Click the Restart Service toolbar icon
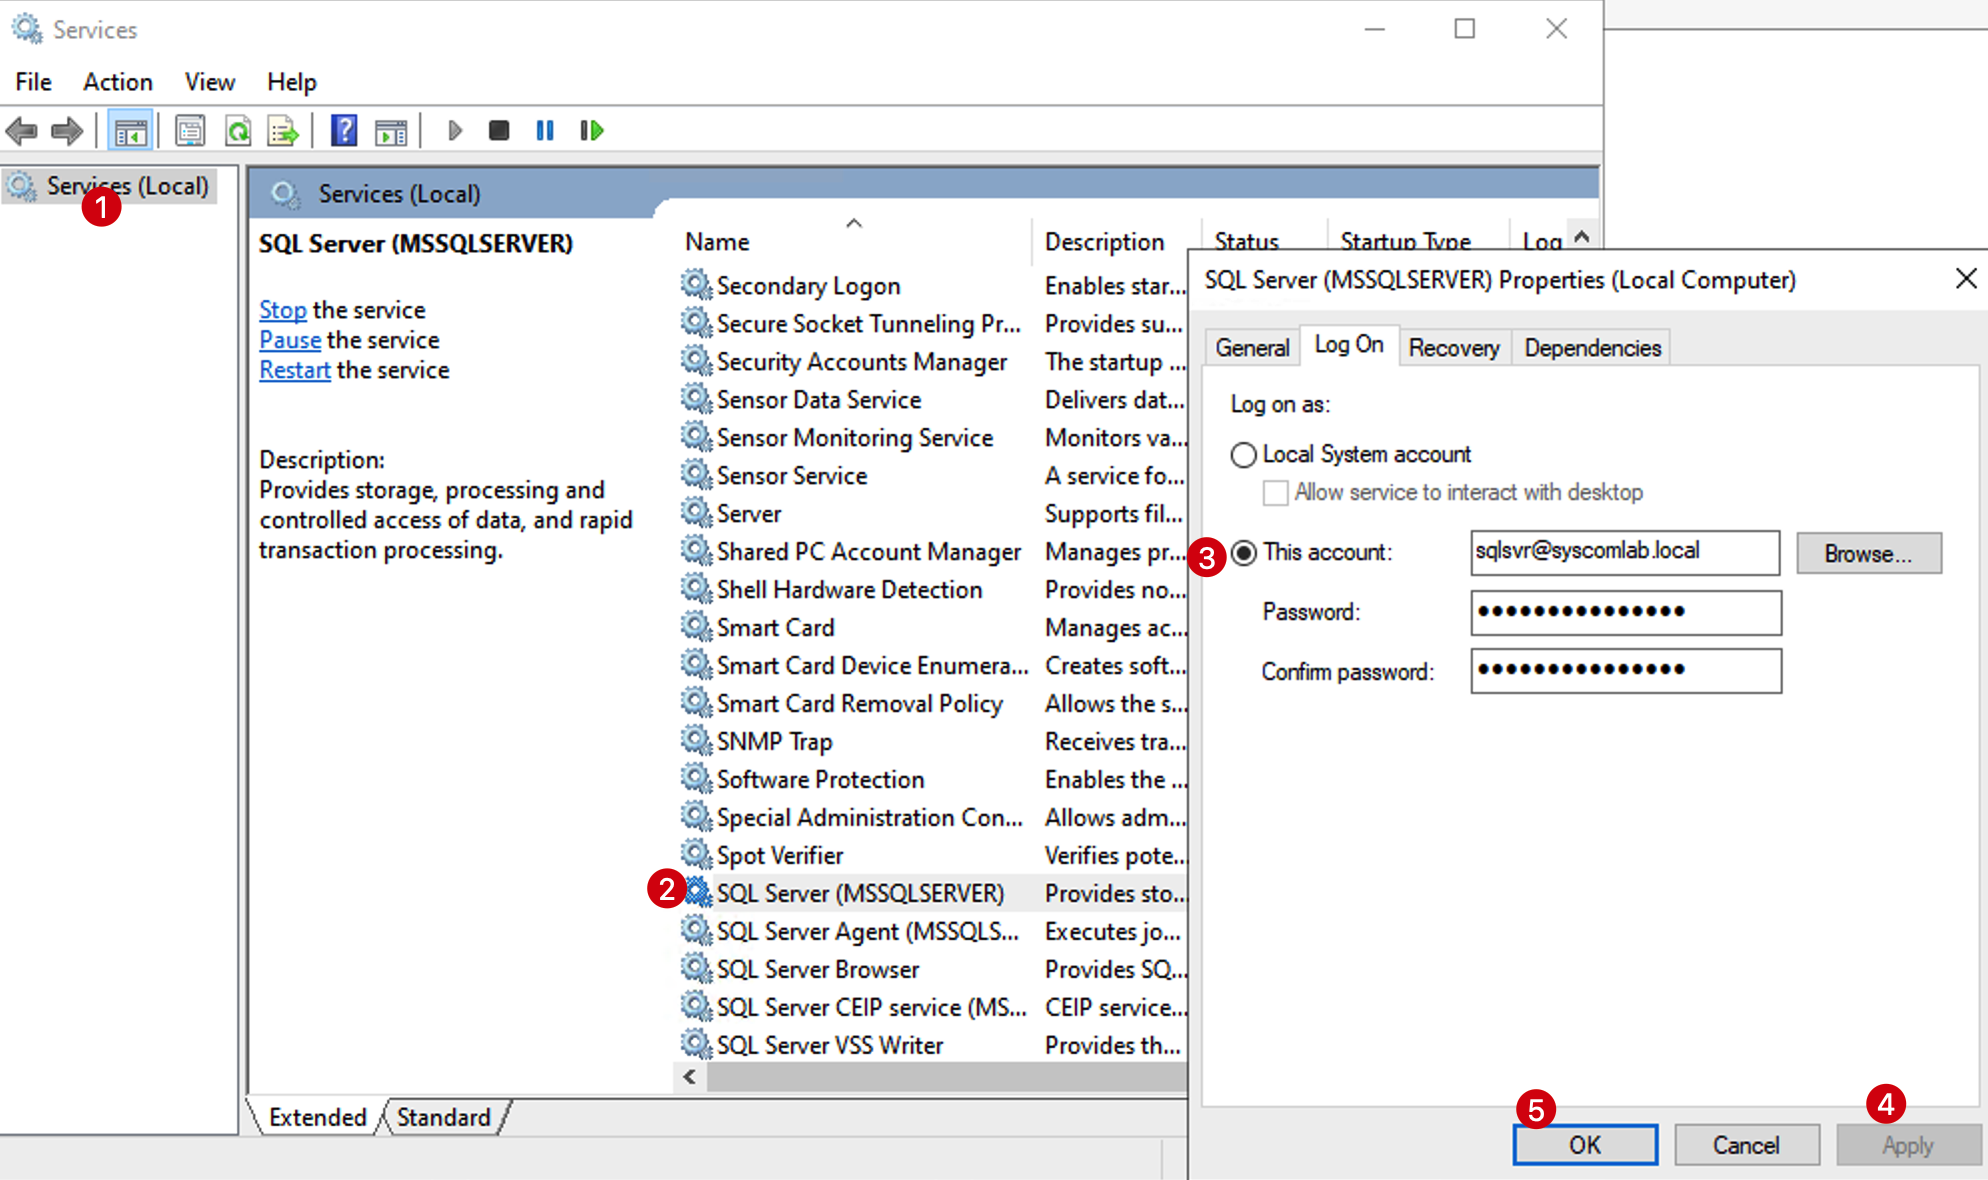Image resolution: width=1988 pixels, height=1180 pixels. point(592,131)
